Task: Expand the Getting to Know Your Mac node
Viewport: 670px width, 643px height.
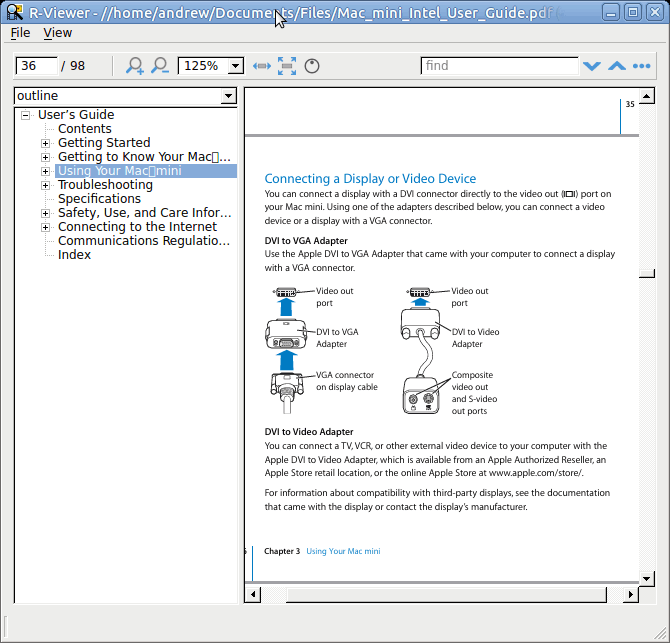Action: (45, 157)
